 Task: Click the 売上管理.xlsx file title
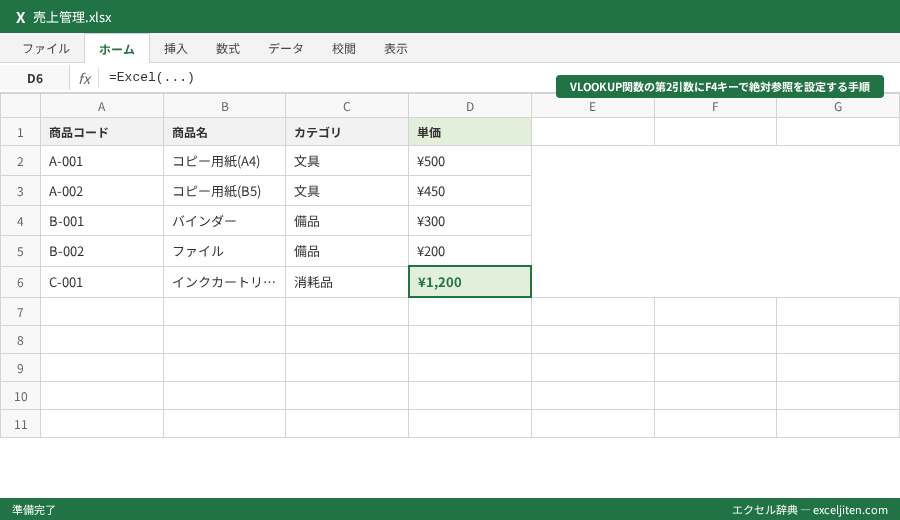(72, 17)
